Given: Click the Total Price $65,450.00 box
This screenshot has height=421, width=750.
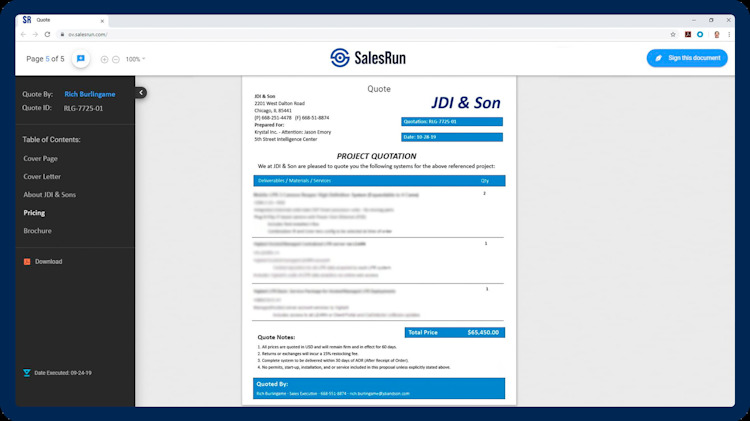Looking at the screenshot, I should point(454,332).
